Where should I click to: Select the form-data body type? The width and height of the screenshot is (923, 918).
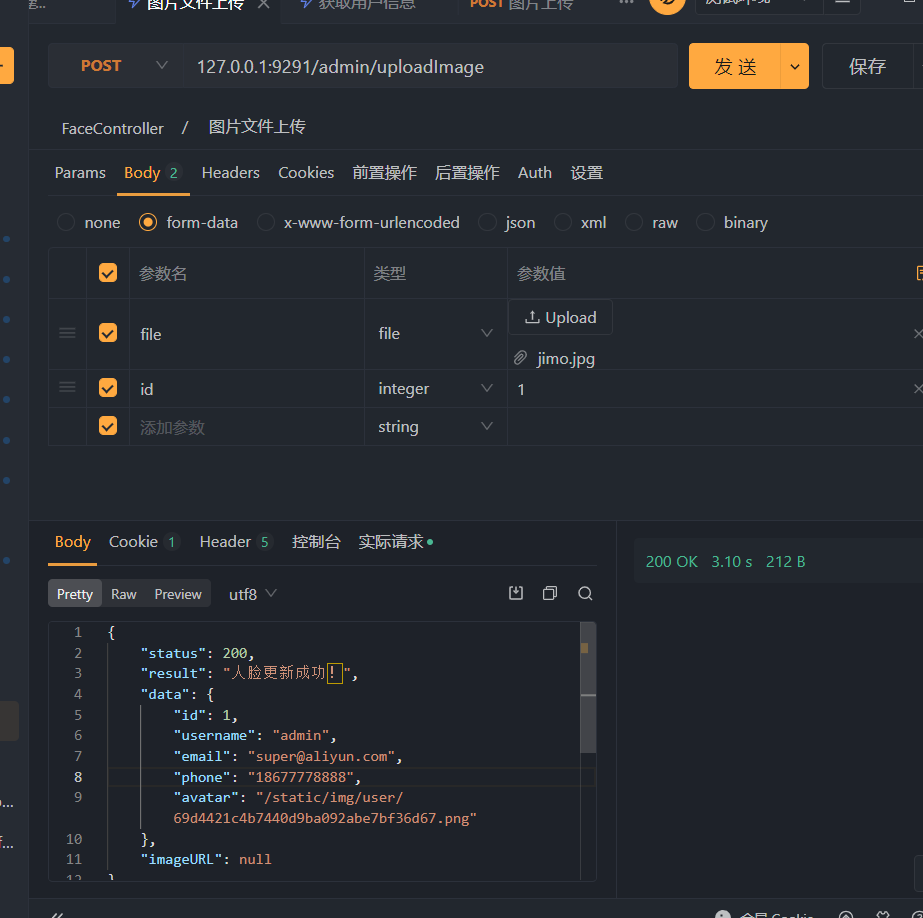tap(148, 222)
